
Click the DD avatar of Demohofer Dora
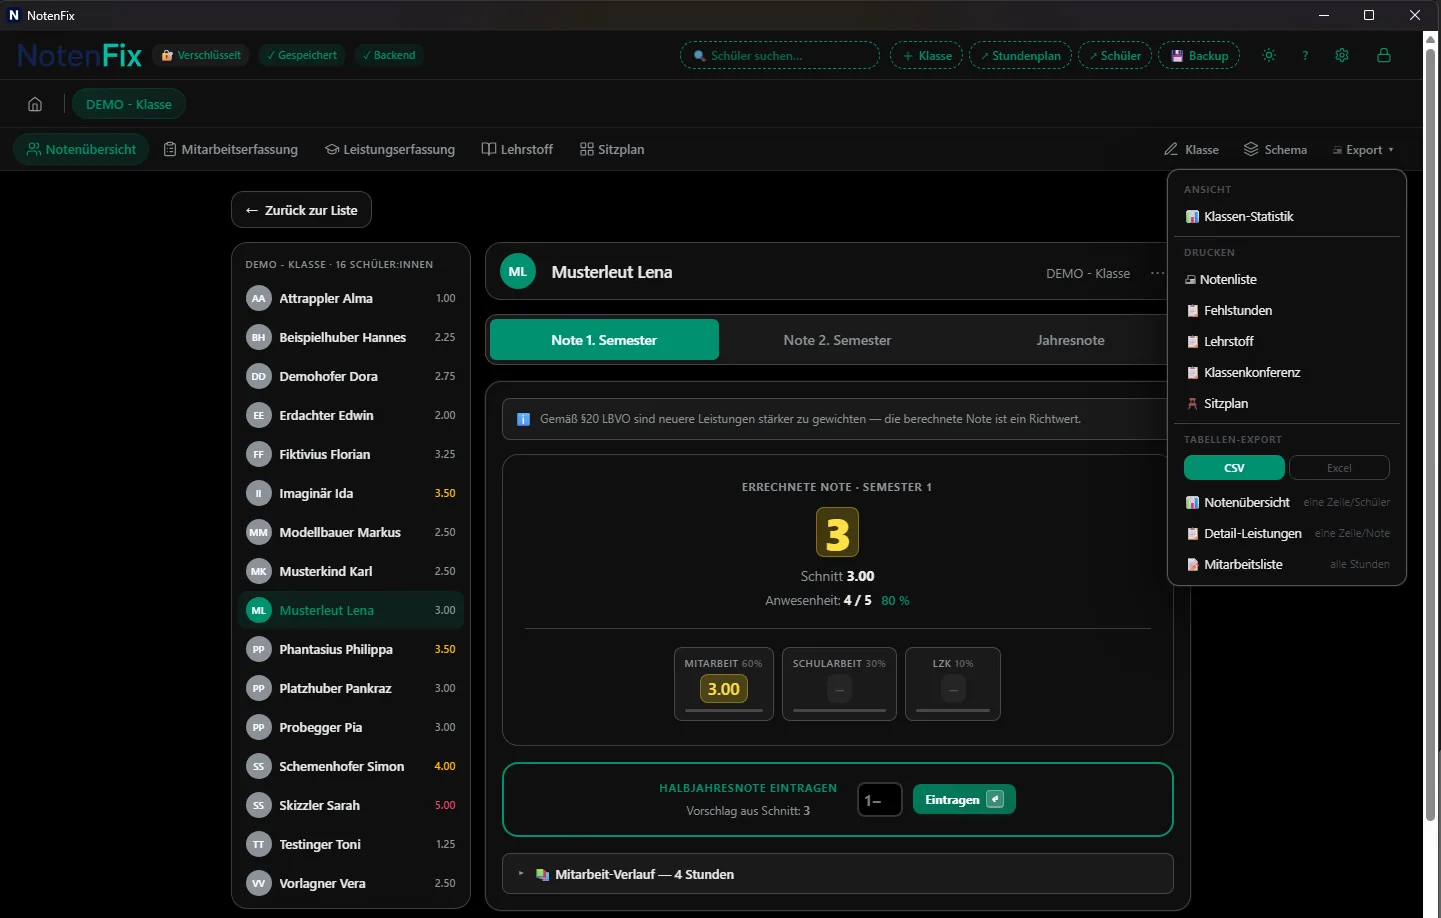[259, 376]
